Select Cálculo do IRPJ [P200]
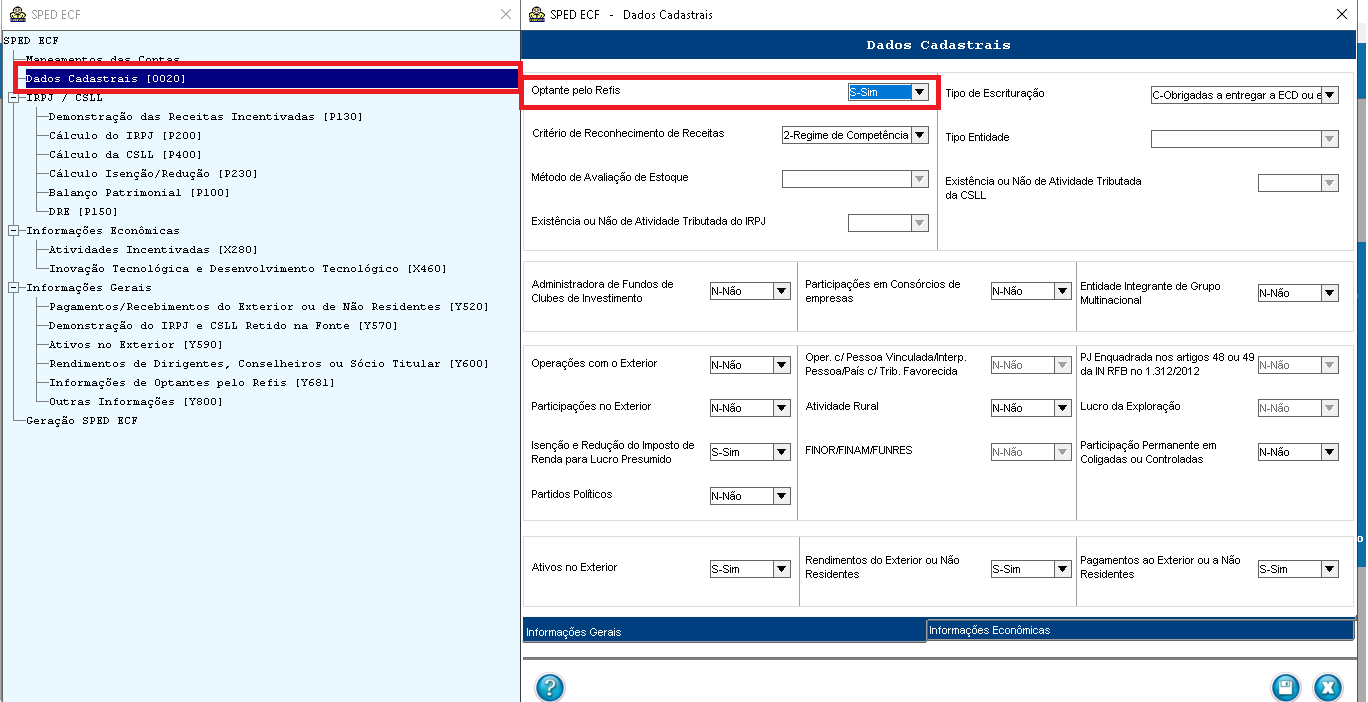The image size is (1368, 702). click(x=125, y=136)
